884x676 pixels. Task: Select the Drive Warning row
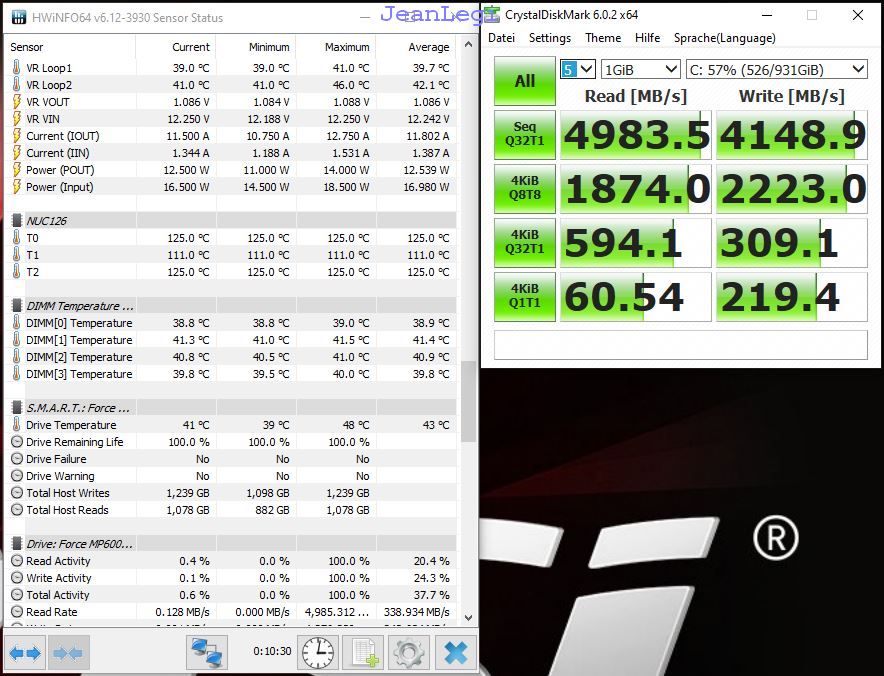[232, 476]
